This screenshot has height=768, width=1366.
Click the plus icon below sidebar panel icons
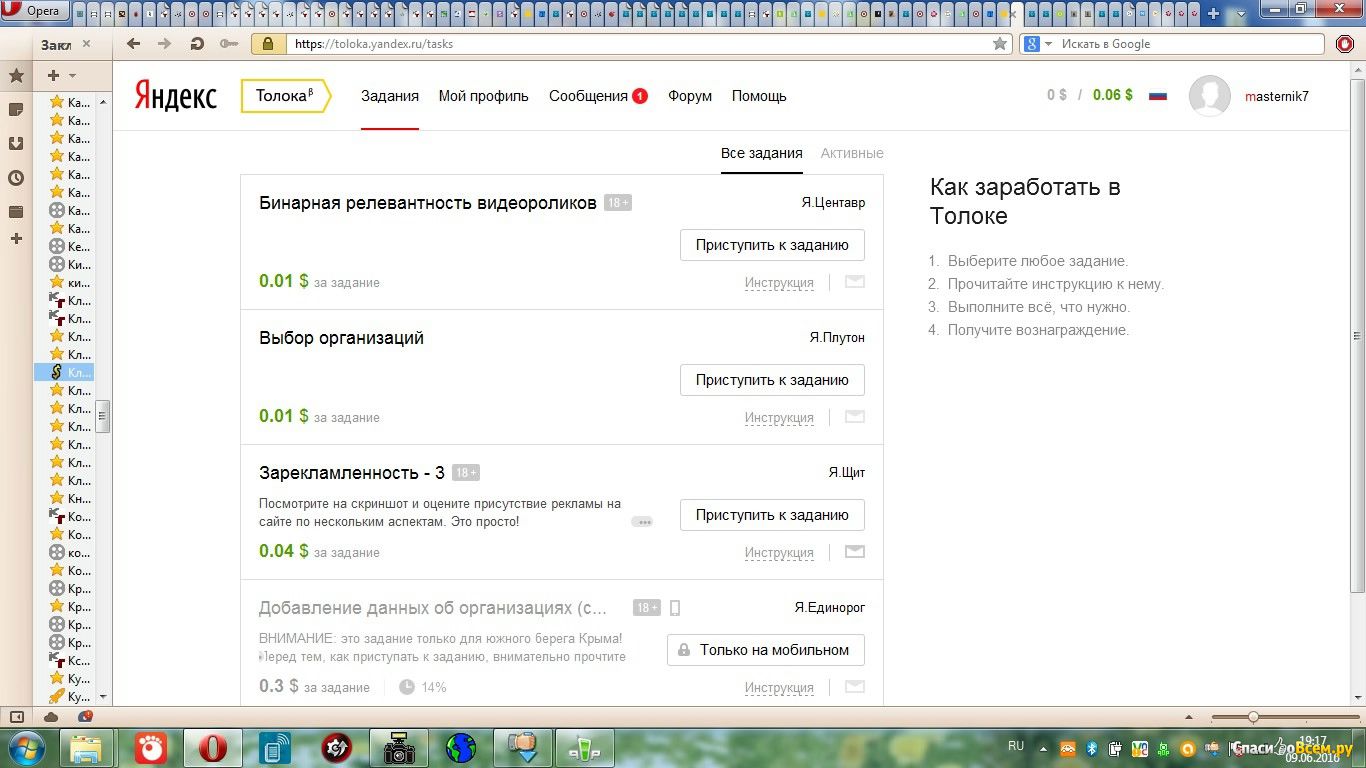click(16, 239)
